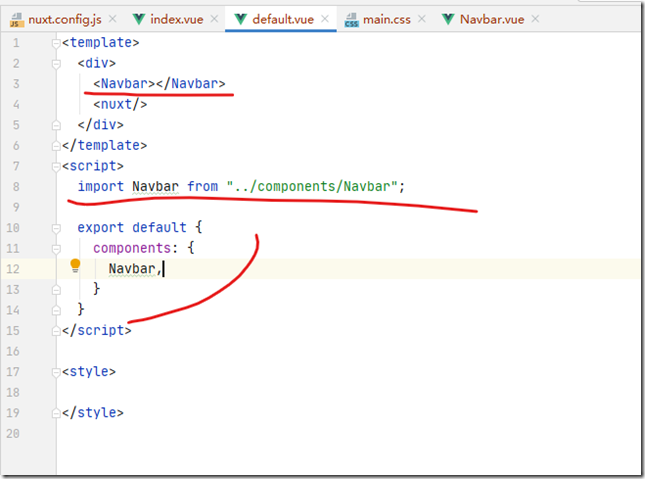
Task: Click the 'components' property on line 11
Action: click(132, 248)
